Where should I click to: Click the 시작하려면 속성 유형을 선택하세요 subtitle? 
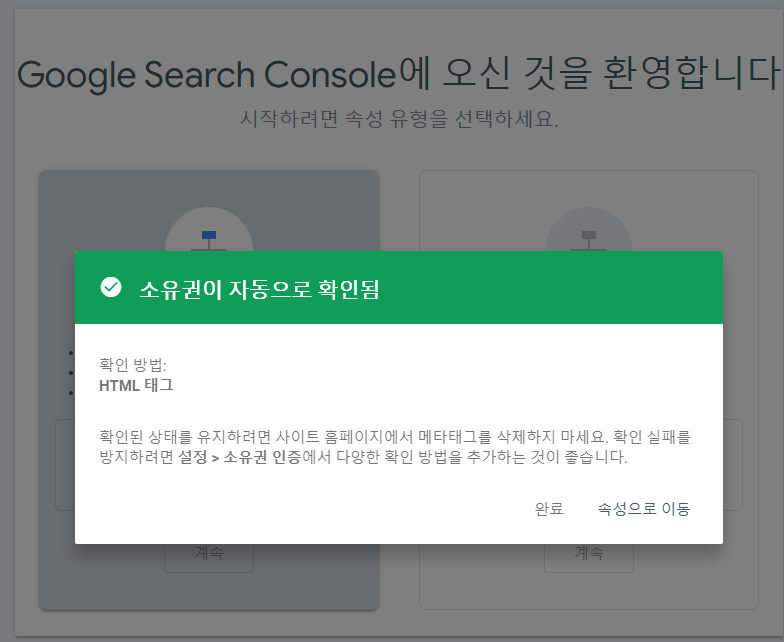(399, 119)
